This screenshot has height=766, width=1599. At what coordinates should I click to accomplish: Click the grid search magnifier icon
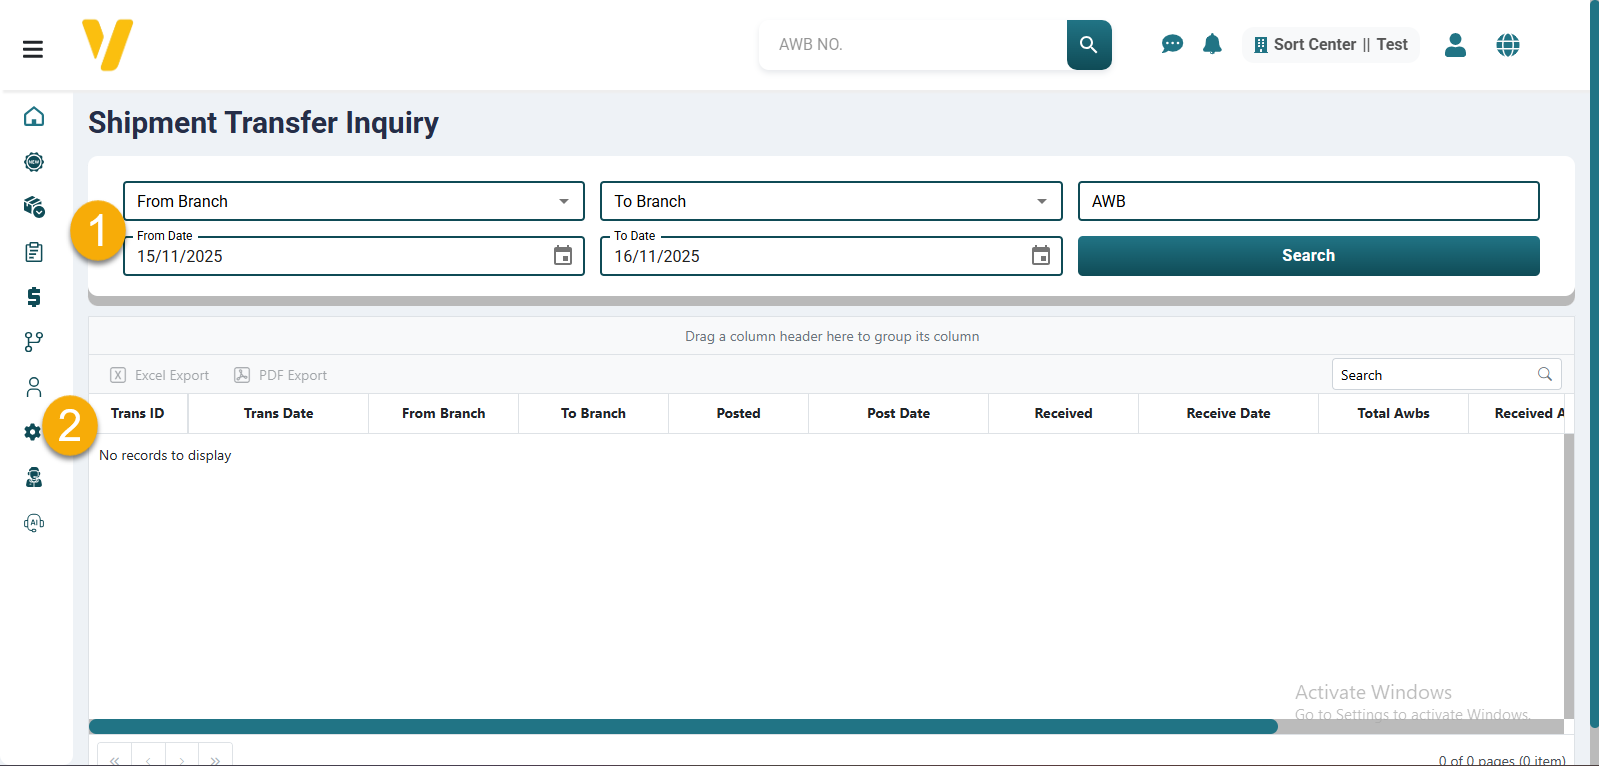1545,374
